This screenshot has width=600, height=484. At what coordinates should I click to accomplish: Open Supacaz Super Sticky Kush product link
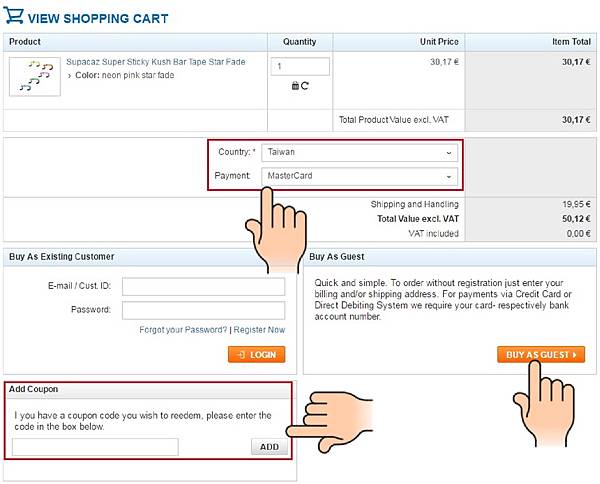pyautogui.click(x=156, y=62)
